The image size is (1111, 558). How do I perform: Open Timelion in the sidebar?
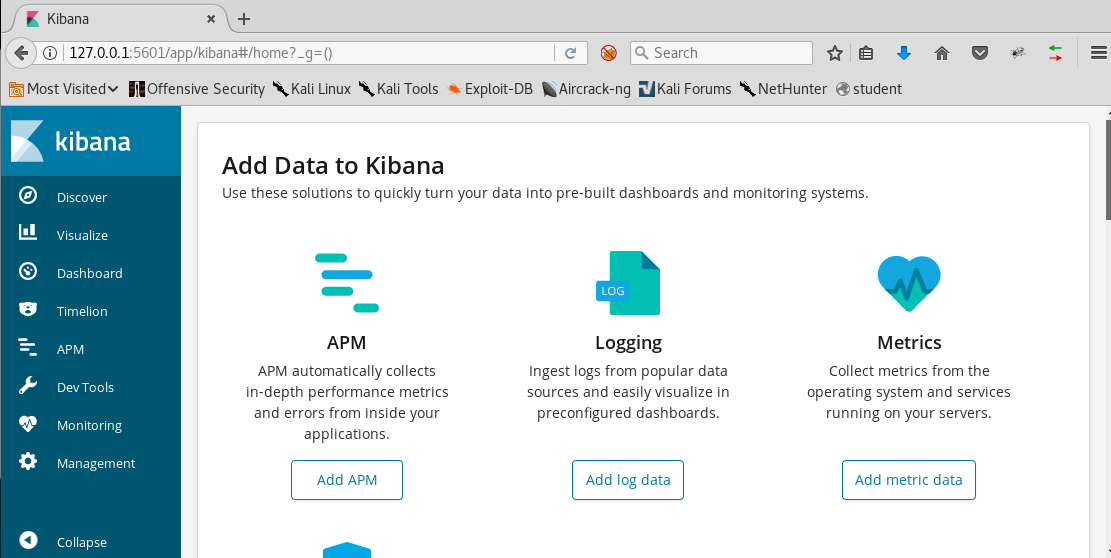pyautogui.click(x=81, y=311)
